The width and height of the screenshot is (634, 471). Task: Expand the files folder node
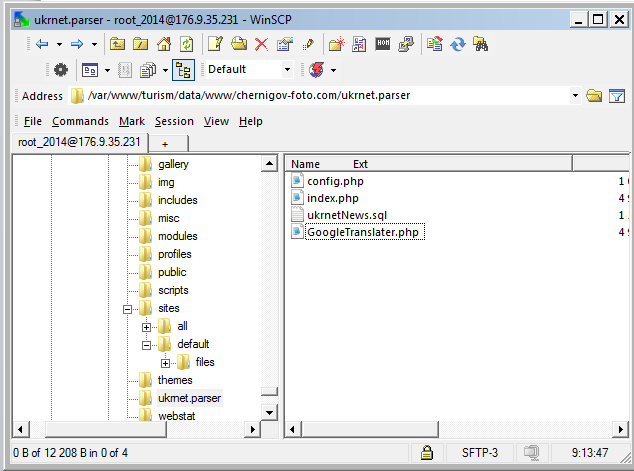pos(165,363)
